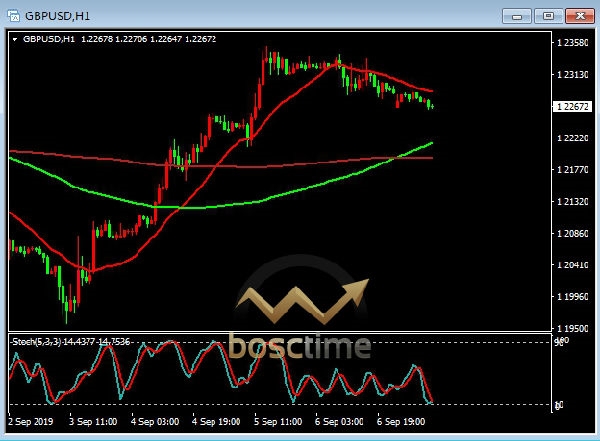Click the current price label 1.22672

(x=572, y=106)
